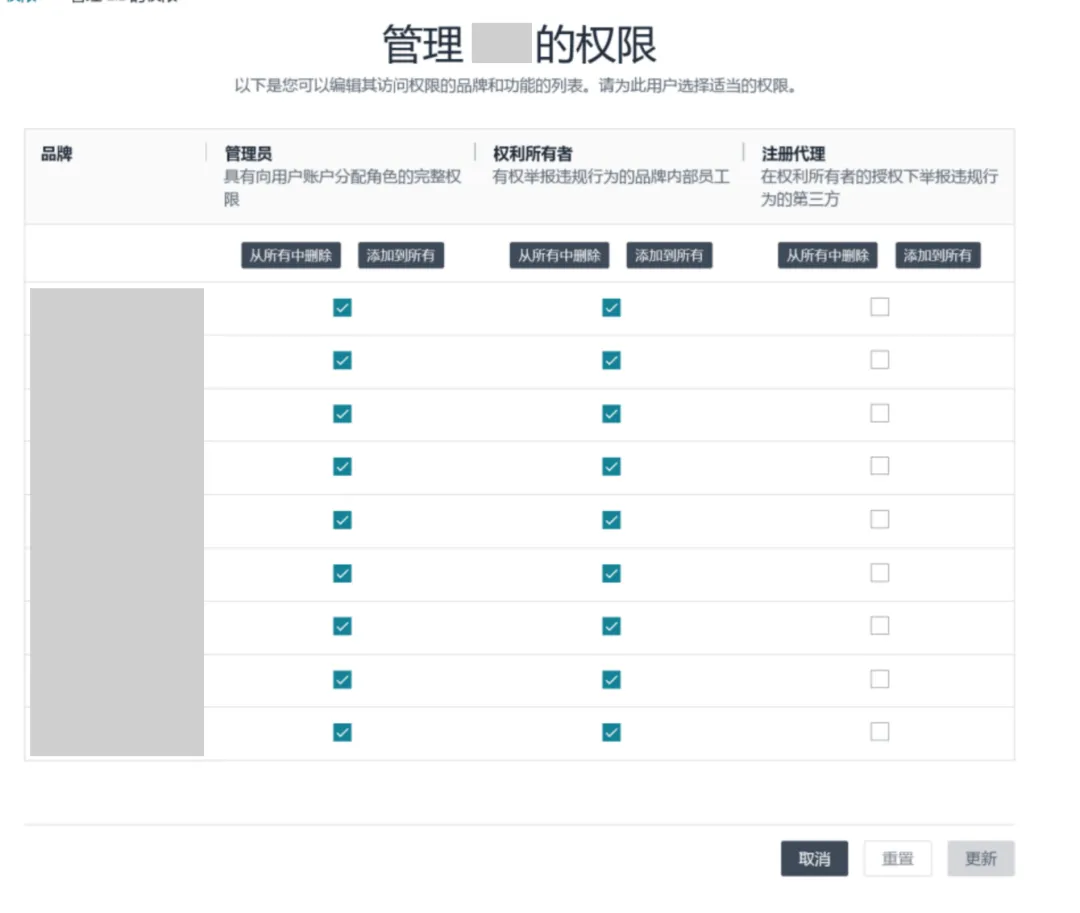
Task: Click 添加到所有 under the 管理员 column
Action: coord(401,256)
